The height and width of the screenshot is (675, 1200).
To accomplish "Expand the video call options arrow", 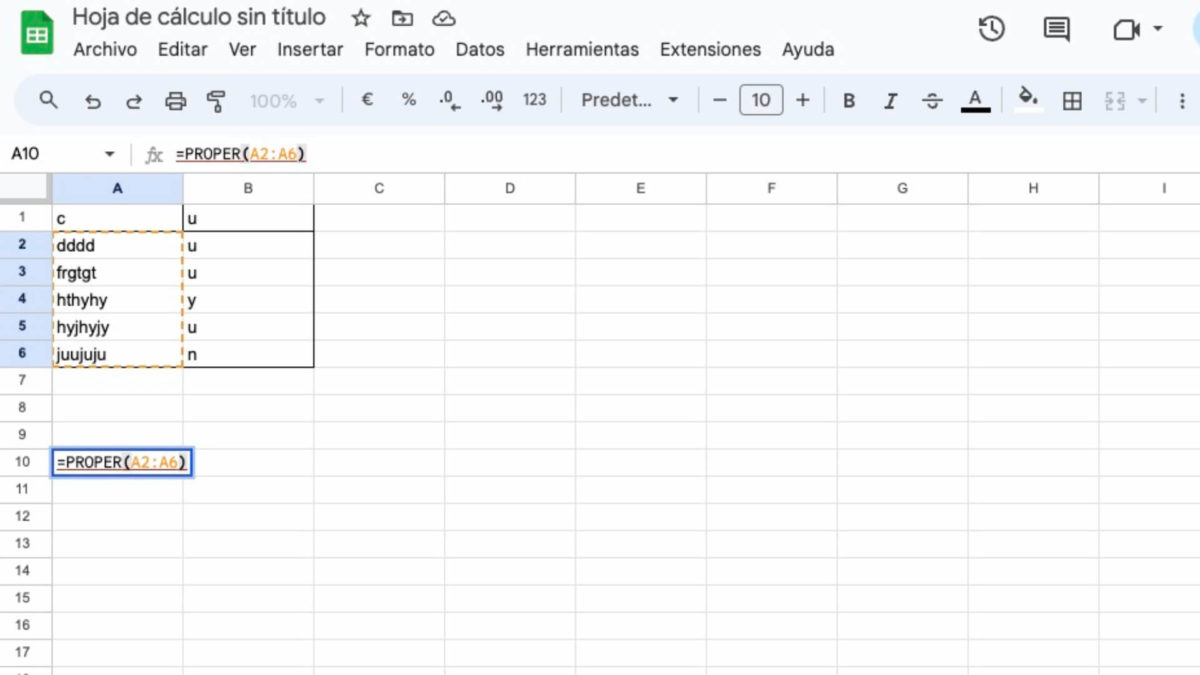I will [1158, 29].
